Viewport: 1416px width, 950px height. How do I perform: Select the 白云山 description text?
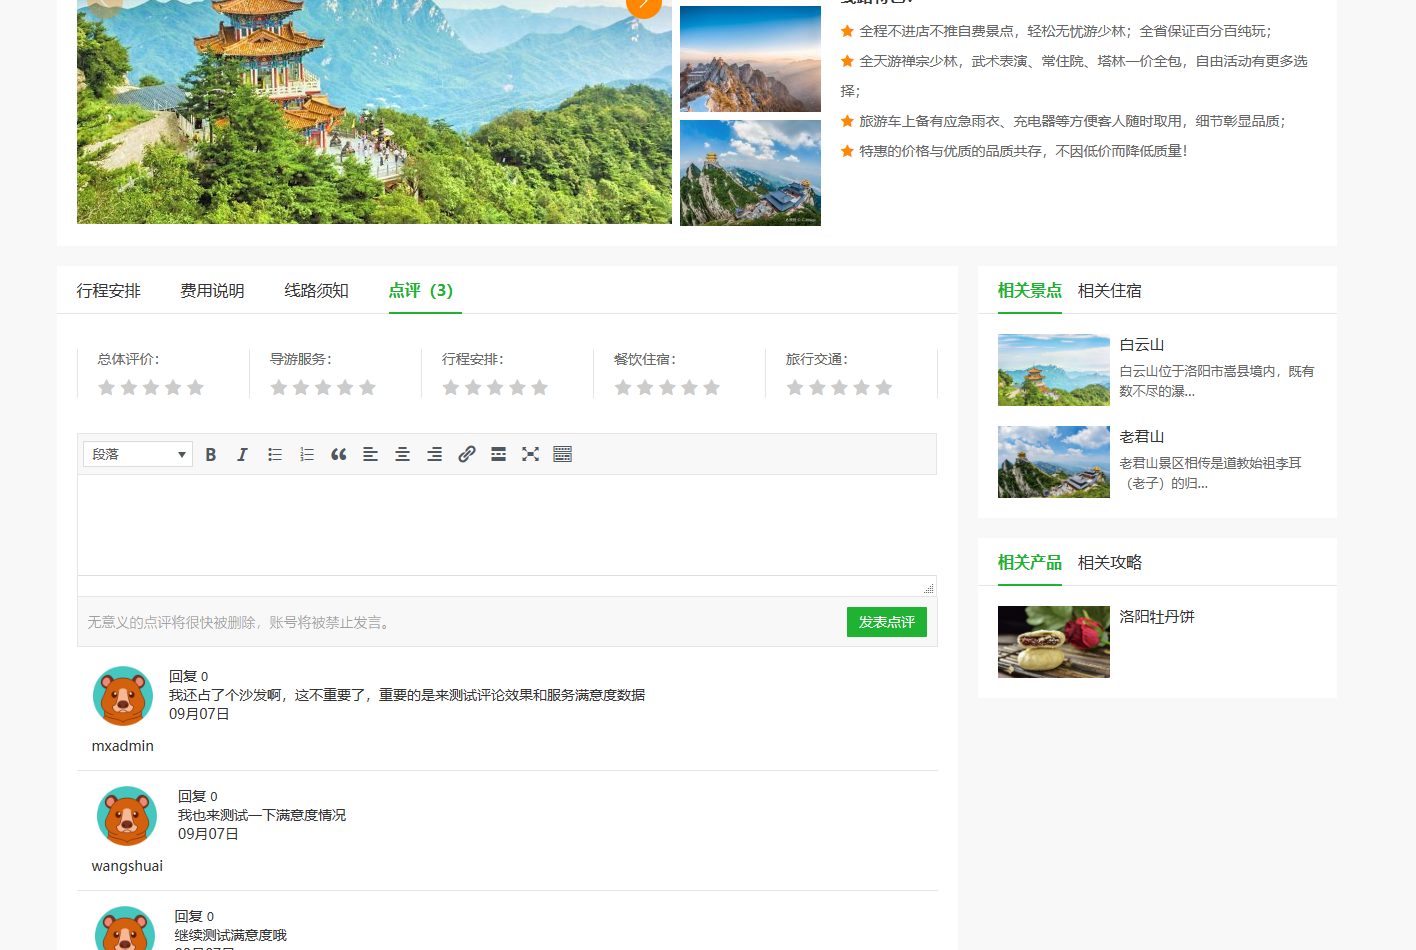click(x=1217, y=381)
